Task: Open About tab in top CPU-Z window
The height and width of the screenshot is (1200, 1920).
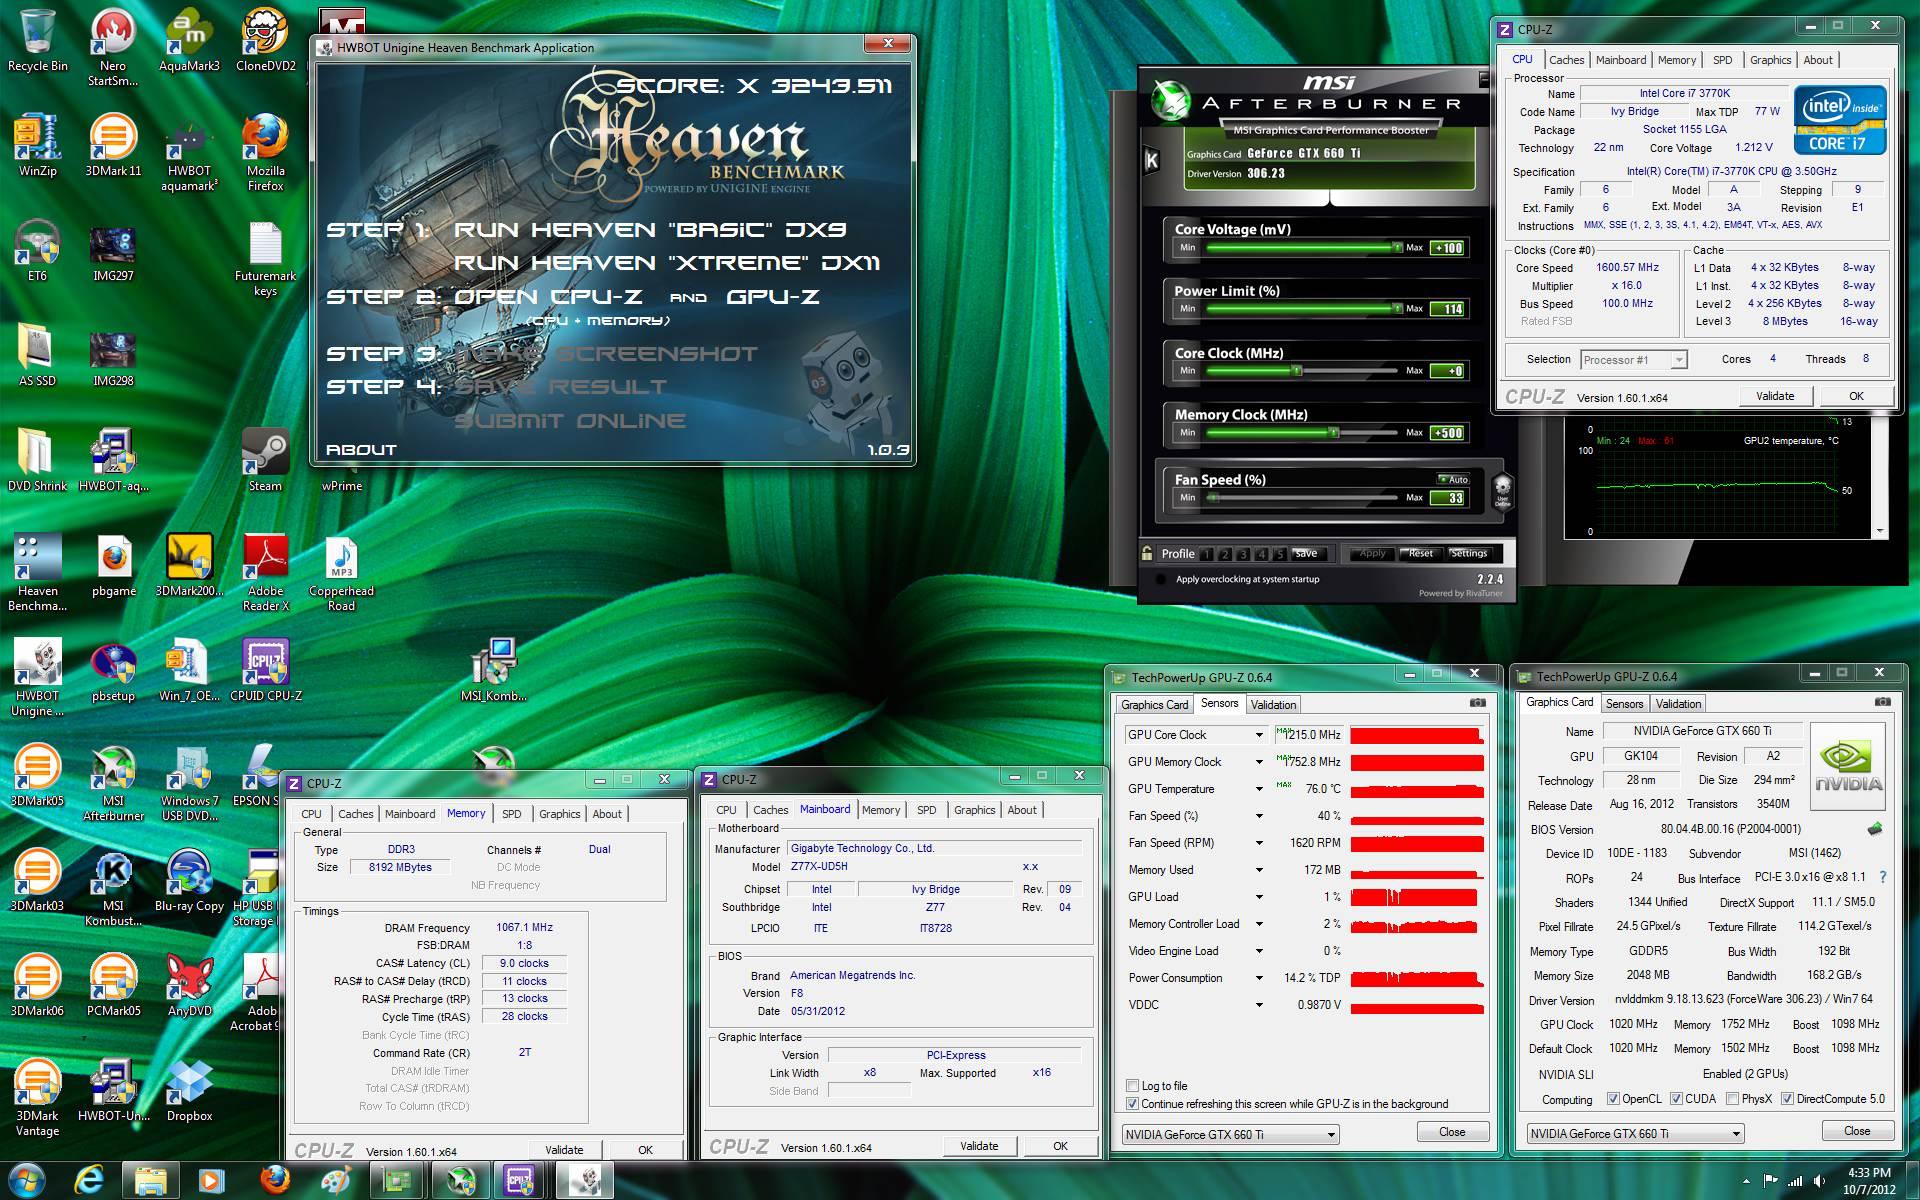Action: click(1817, 60)
